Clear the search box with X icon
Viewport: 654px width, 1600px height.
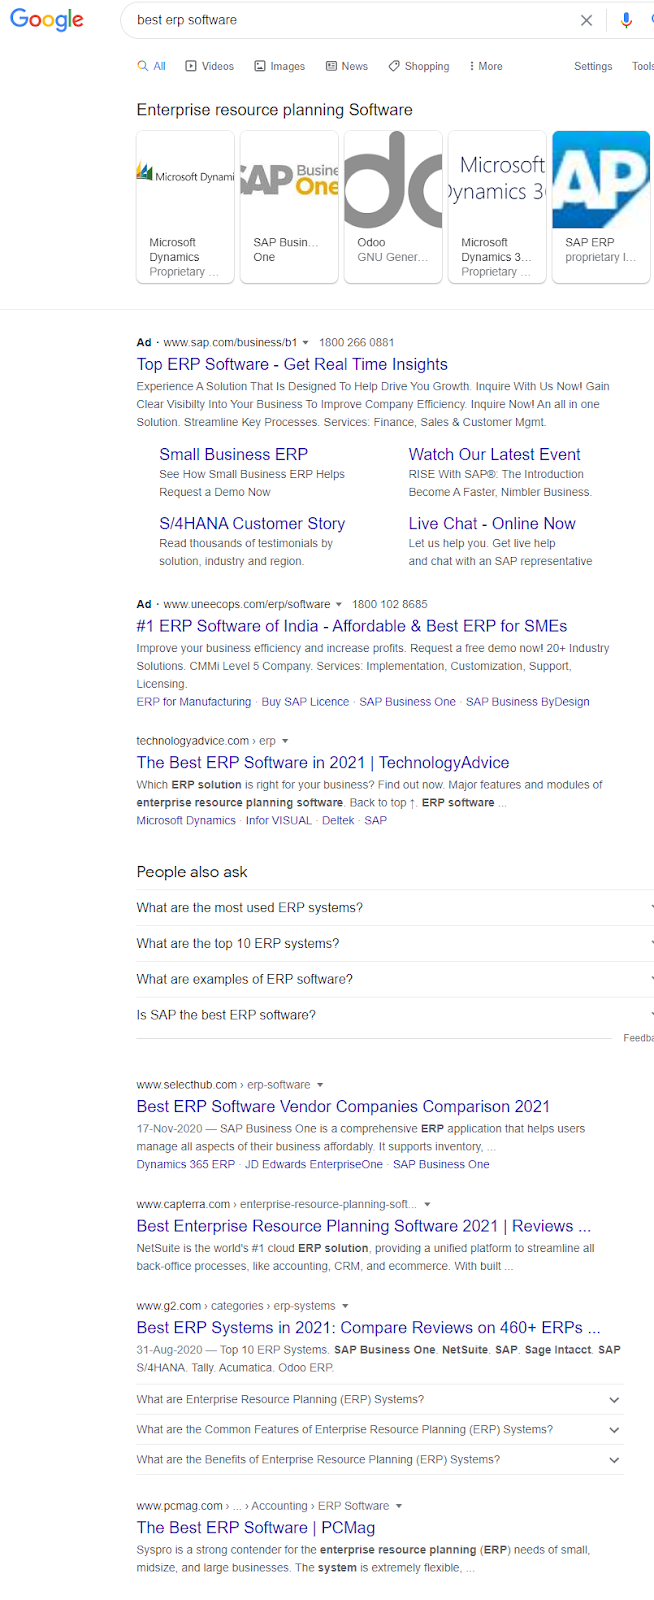(587, 20)
